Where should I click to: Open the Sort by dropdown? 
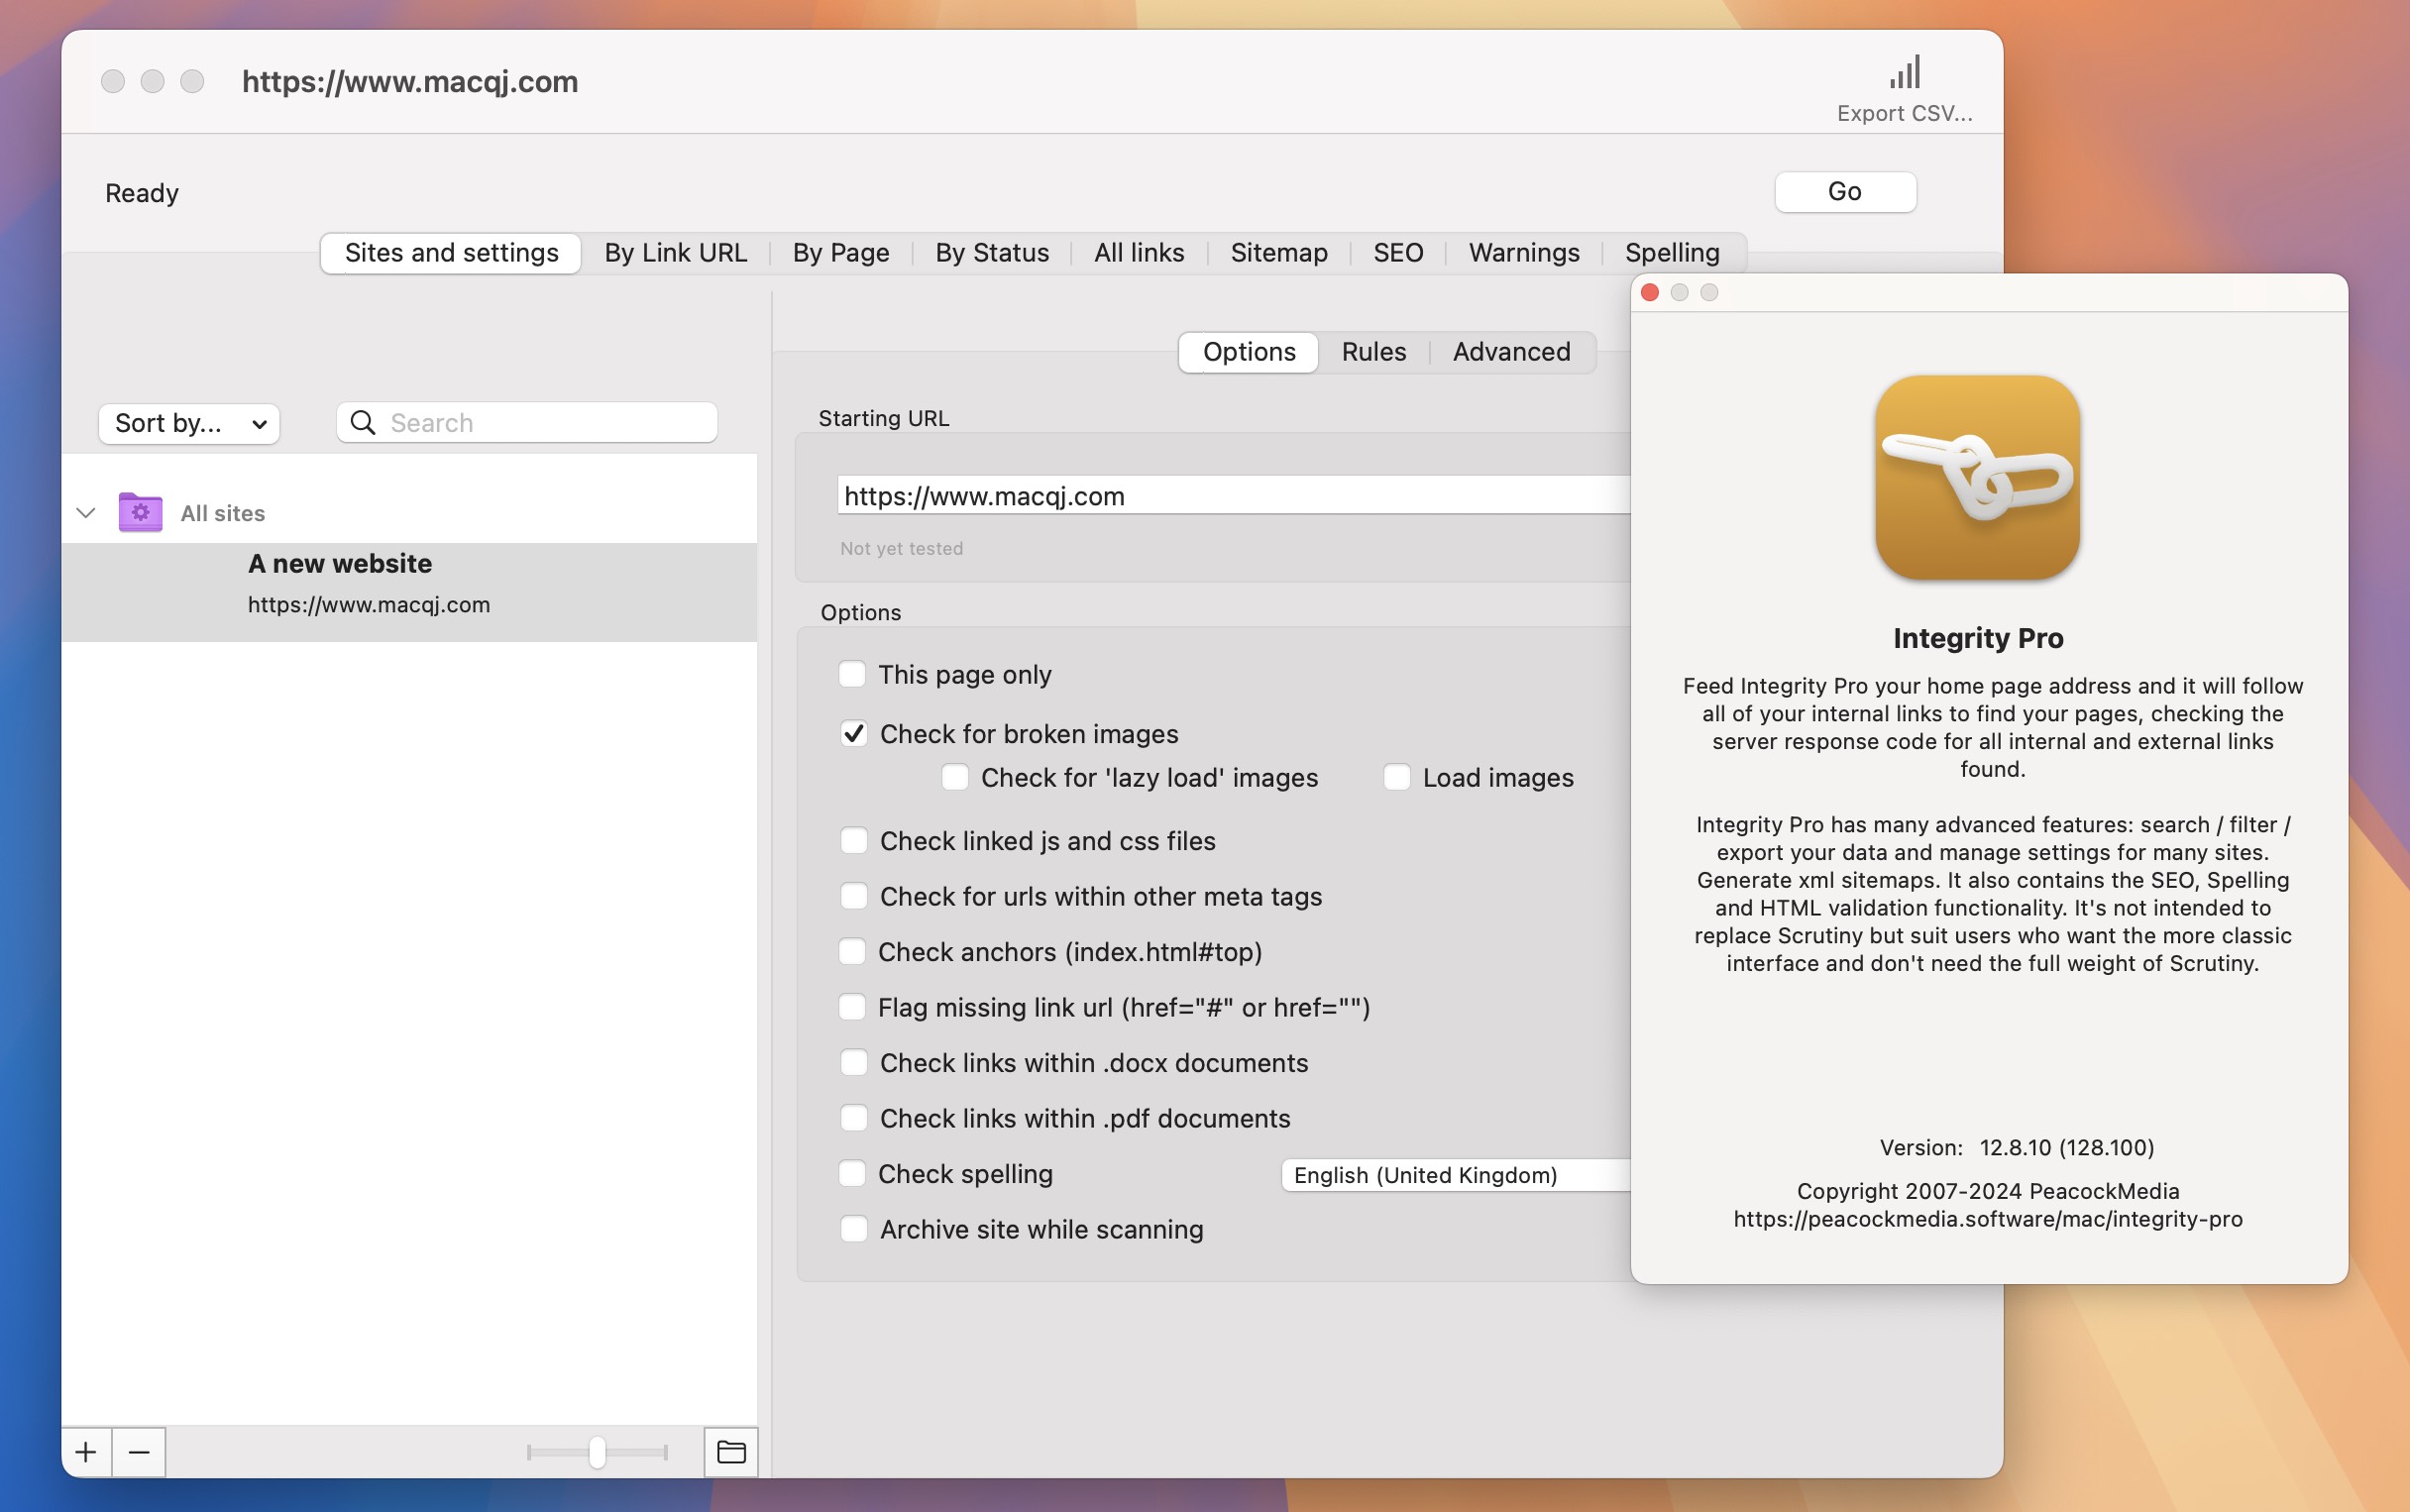pos(189,423)
